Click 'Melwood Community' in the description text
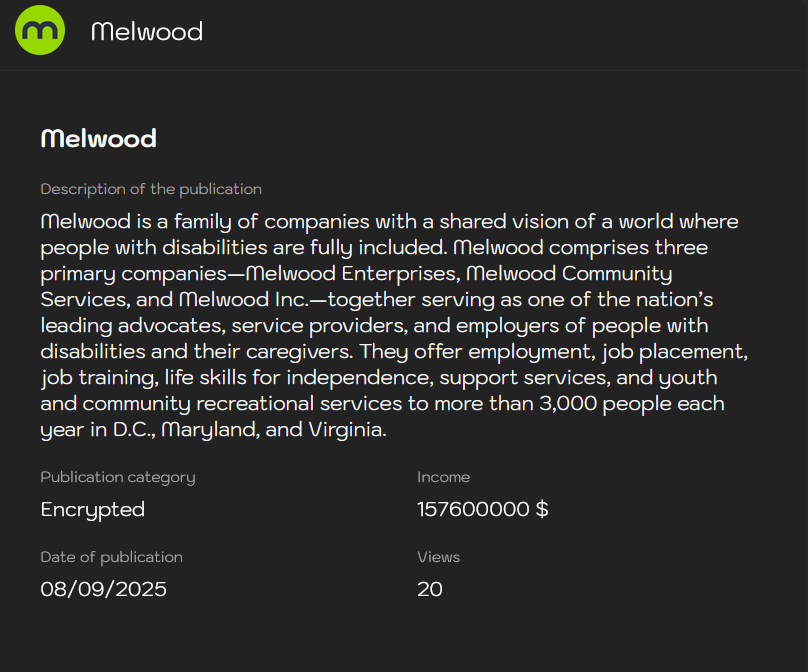 (569, 273)
